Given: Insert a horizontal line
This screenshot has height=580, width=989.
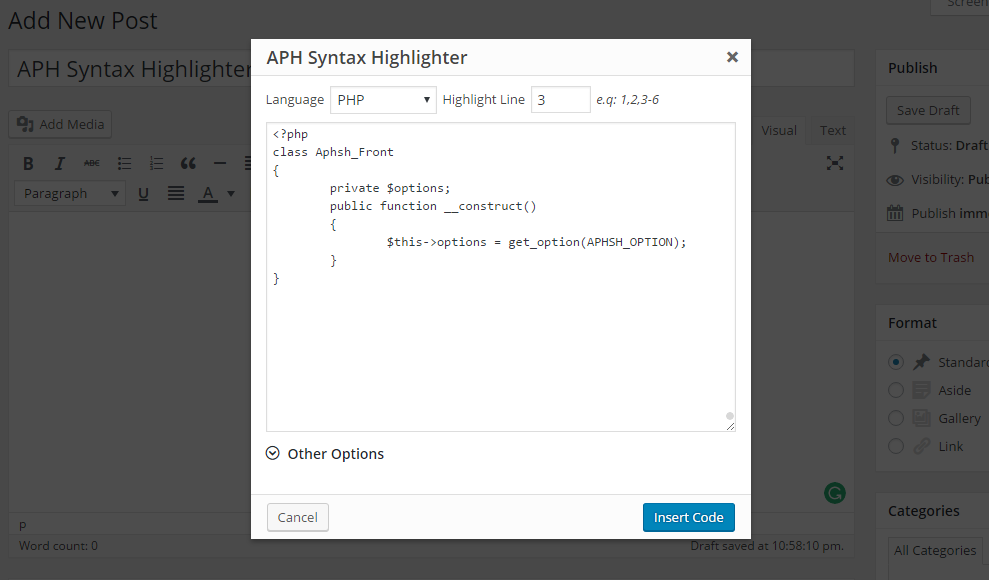Looking at the screenshot, I should [219, 164].
